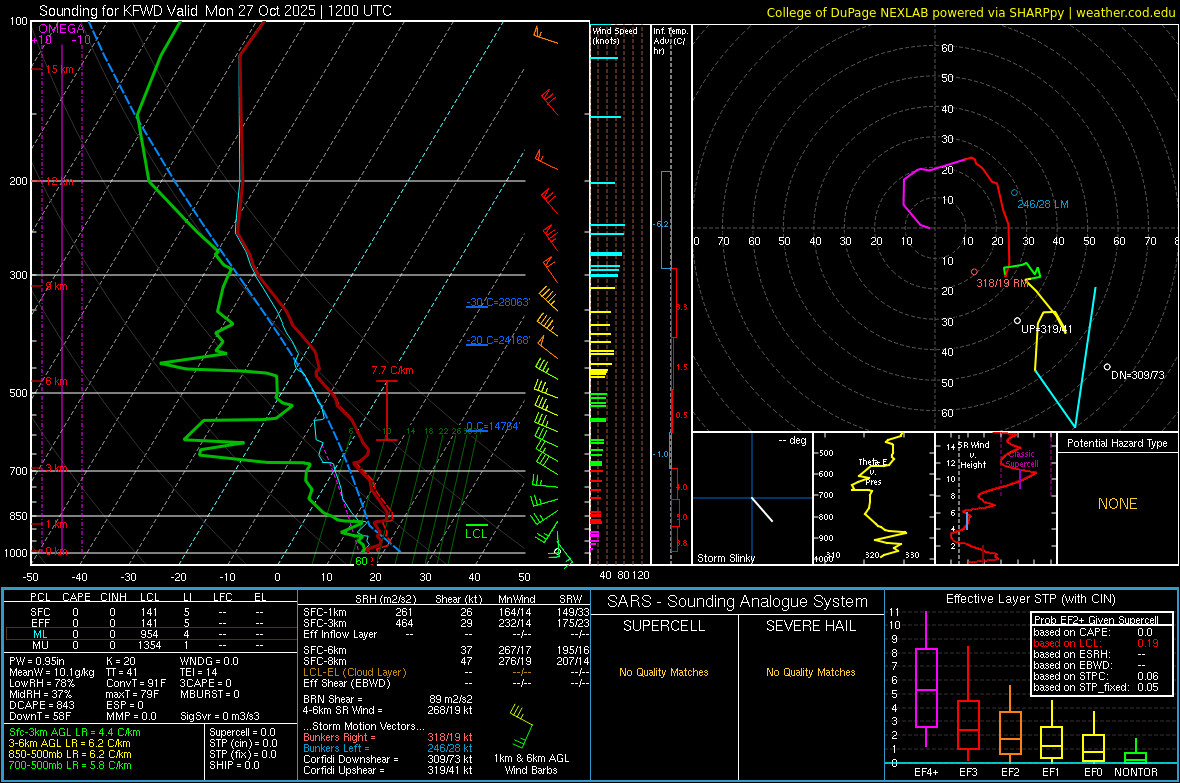Select the MU parcel row

coord(150,645)
